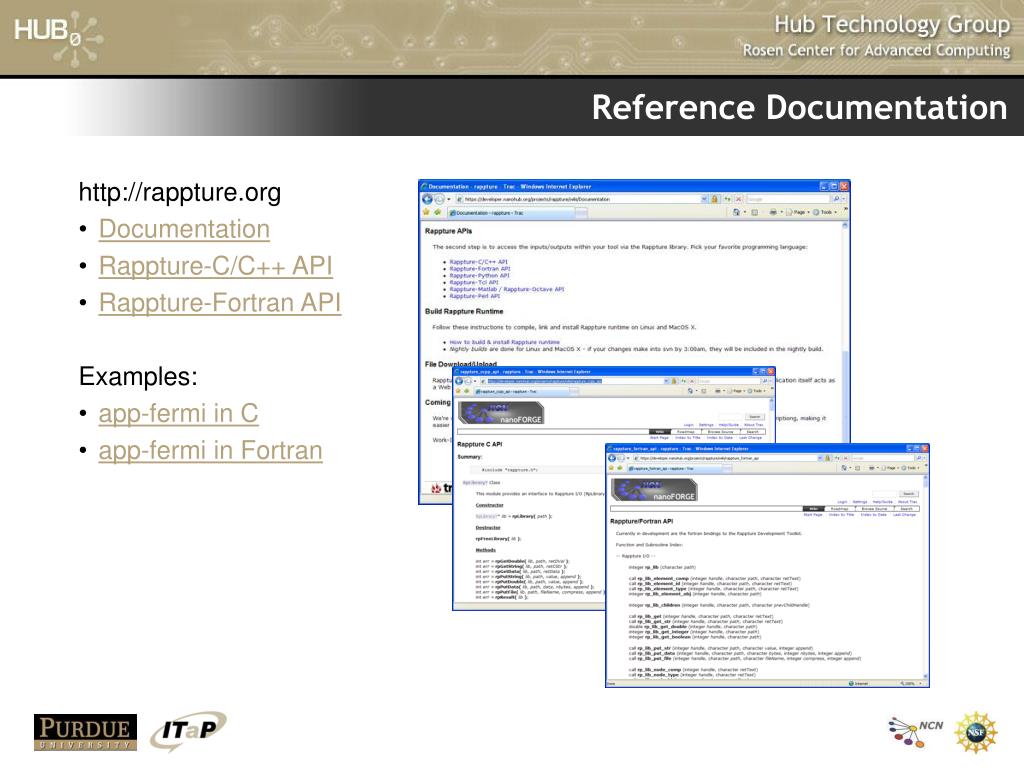Screen dimensions: 1024x768
Task: Click Forward button in Documentation browser window
Action: [440, 199]
